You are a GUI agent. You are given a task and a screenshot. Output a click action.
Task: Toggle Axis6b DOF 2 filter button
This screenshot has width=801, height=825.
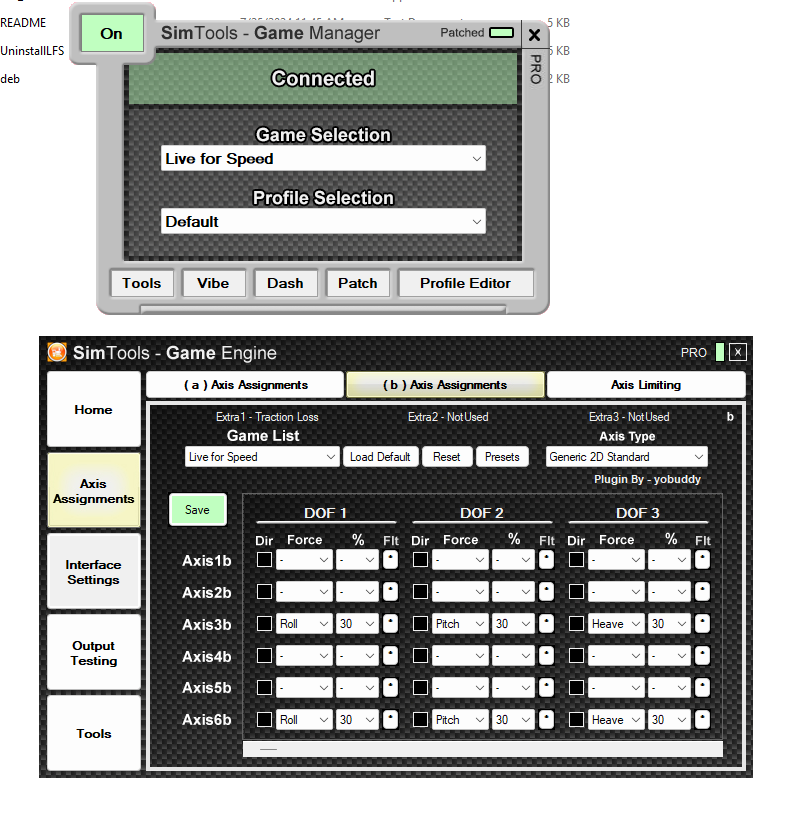pyautogui.click(x=546, y=719)
